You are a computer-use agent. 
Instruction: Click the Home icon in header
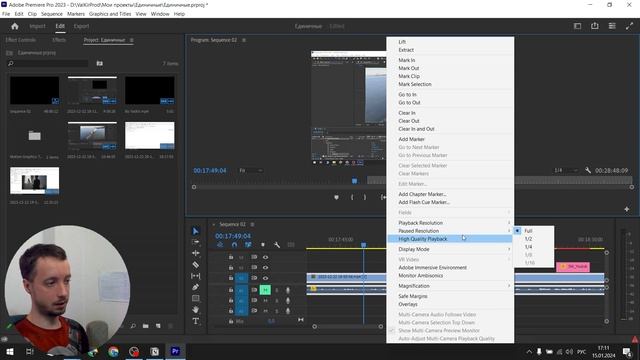(x=15, y=26)
